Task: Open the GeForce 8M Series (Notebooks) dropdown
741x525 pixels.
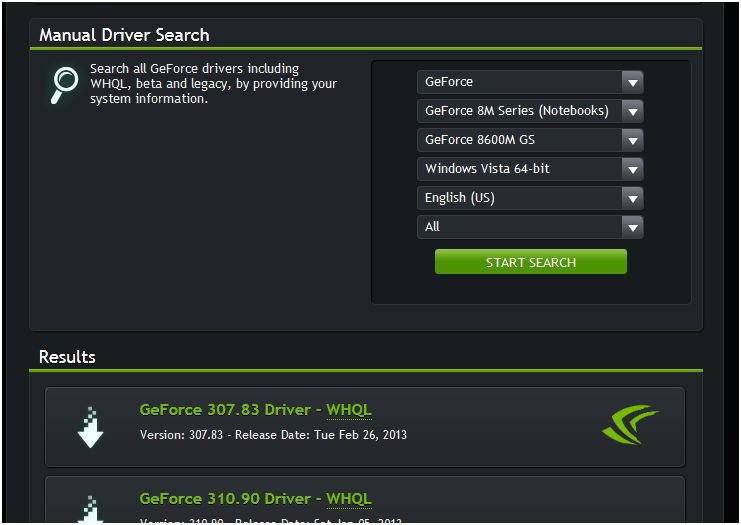Action: [x=530, y=111]
